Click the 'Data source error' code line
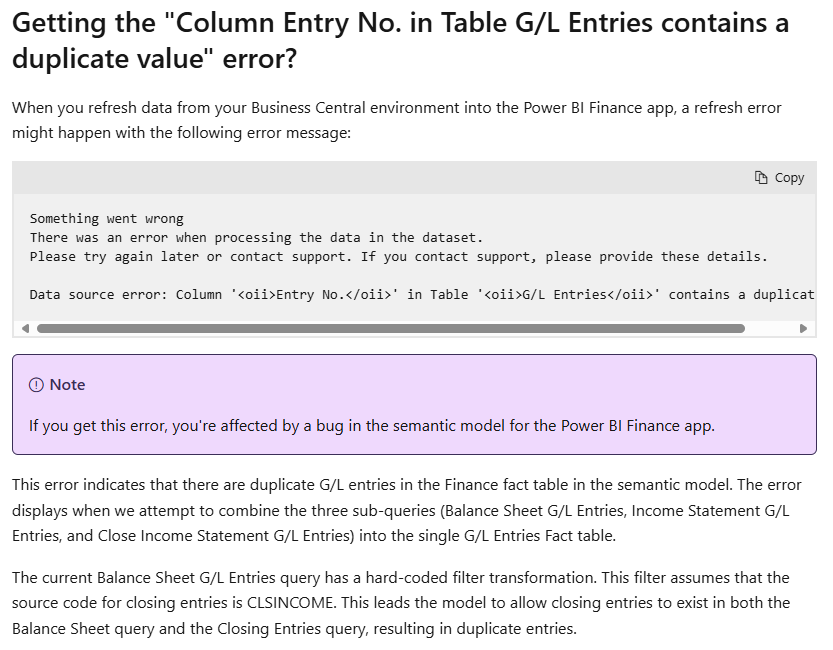The image size is (833, 650). pos(422,295)
